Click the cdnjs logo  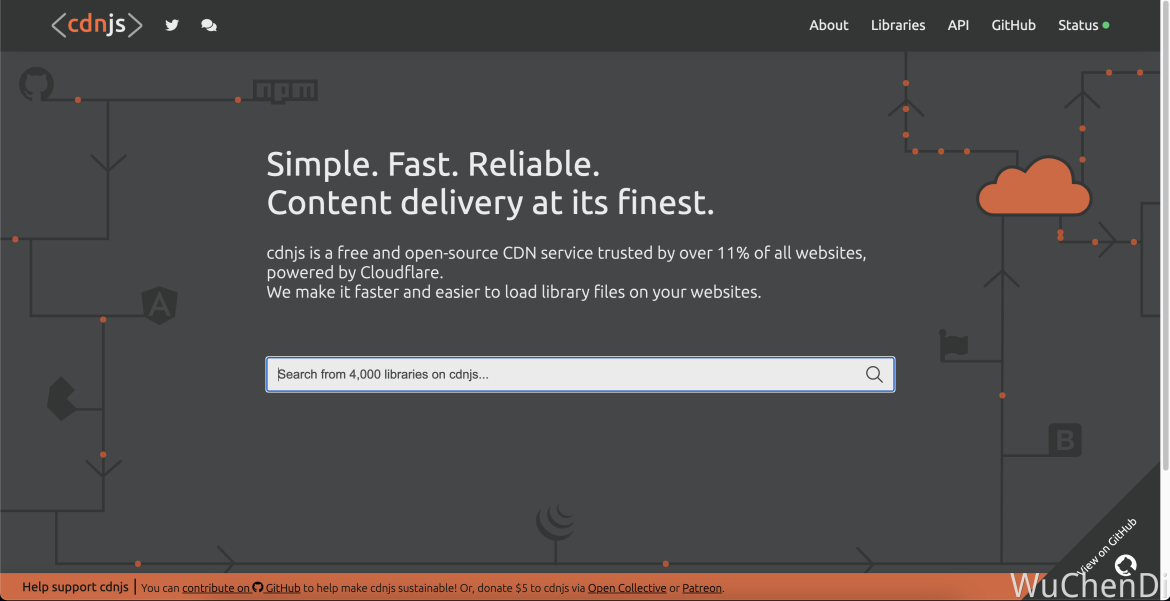pyautogui.click(x=97, y=25)
